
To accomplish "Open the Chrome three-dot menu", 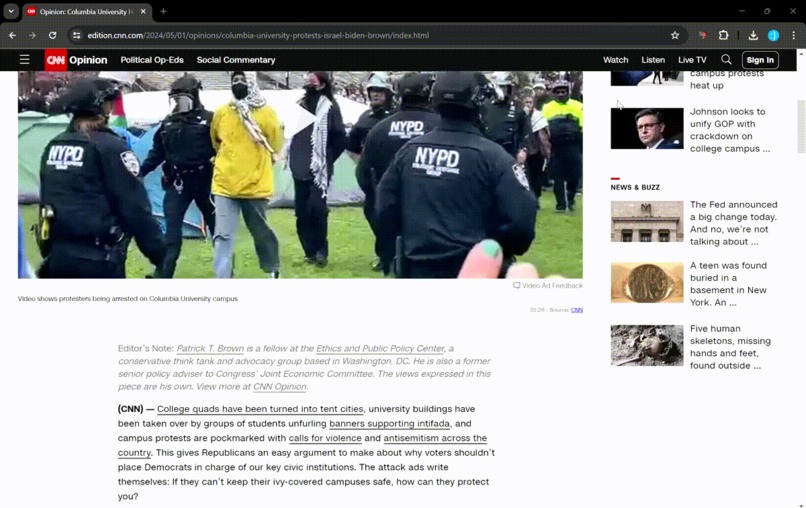I will pyautogui.click(x=793, y=35).
